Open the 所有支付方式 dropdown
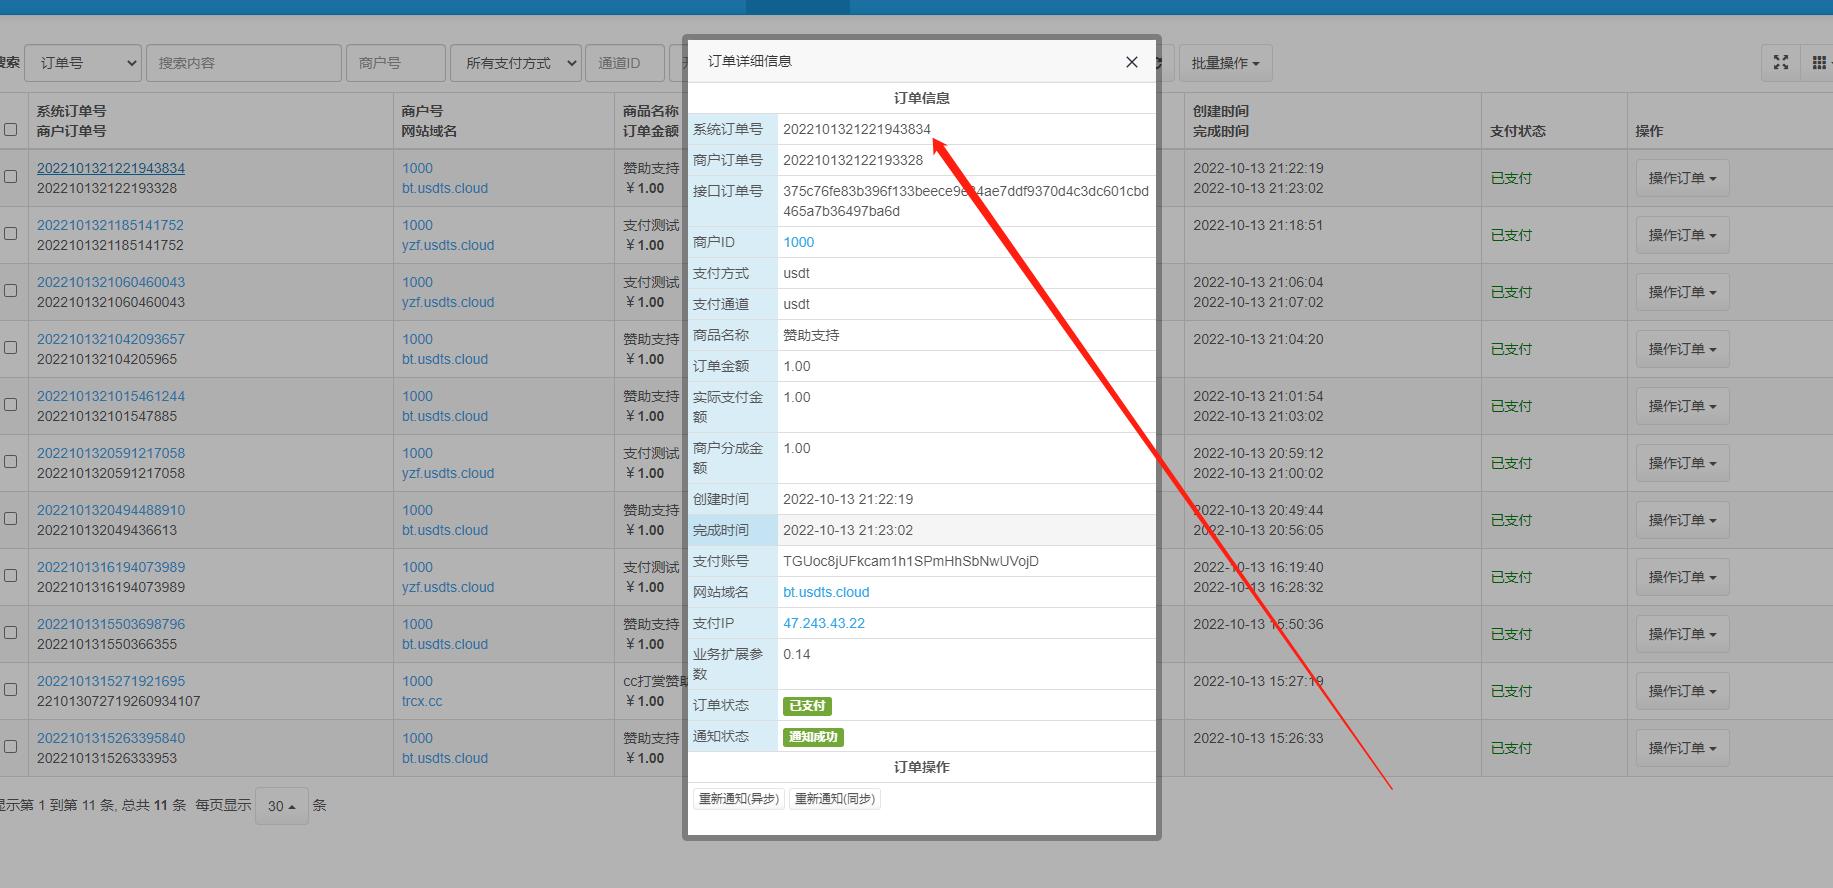Image resolution: width=1833 pixels, height=888 pixels. [515, 63]
